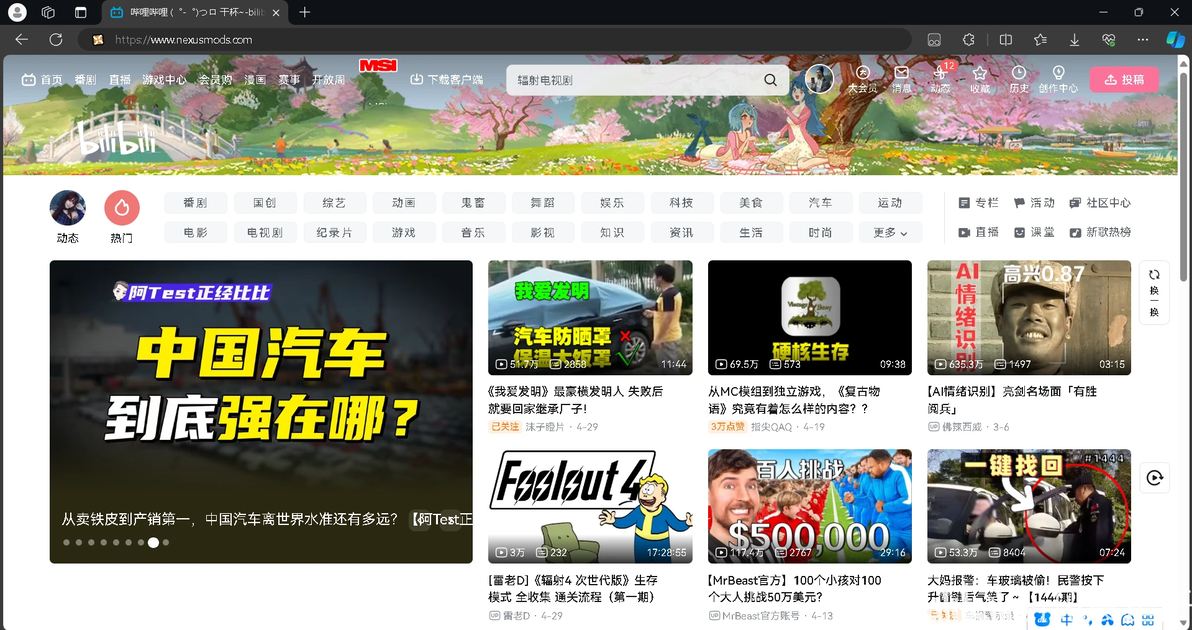Click the round replay icon beside lower video cards
Viewport: 1192px width, 630px height.
tap(1154, 477)
